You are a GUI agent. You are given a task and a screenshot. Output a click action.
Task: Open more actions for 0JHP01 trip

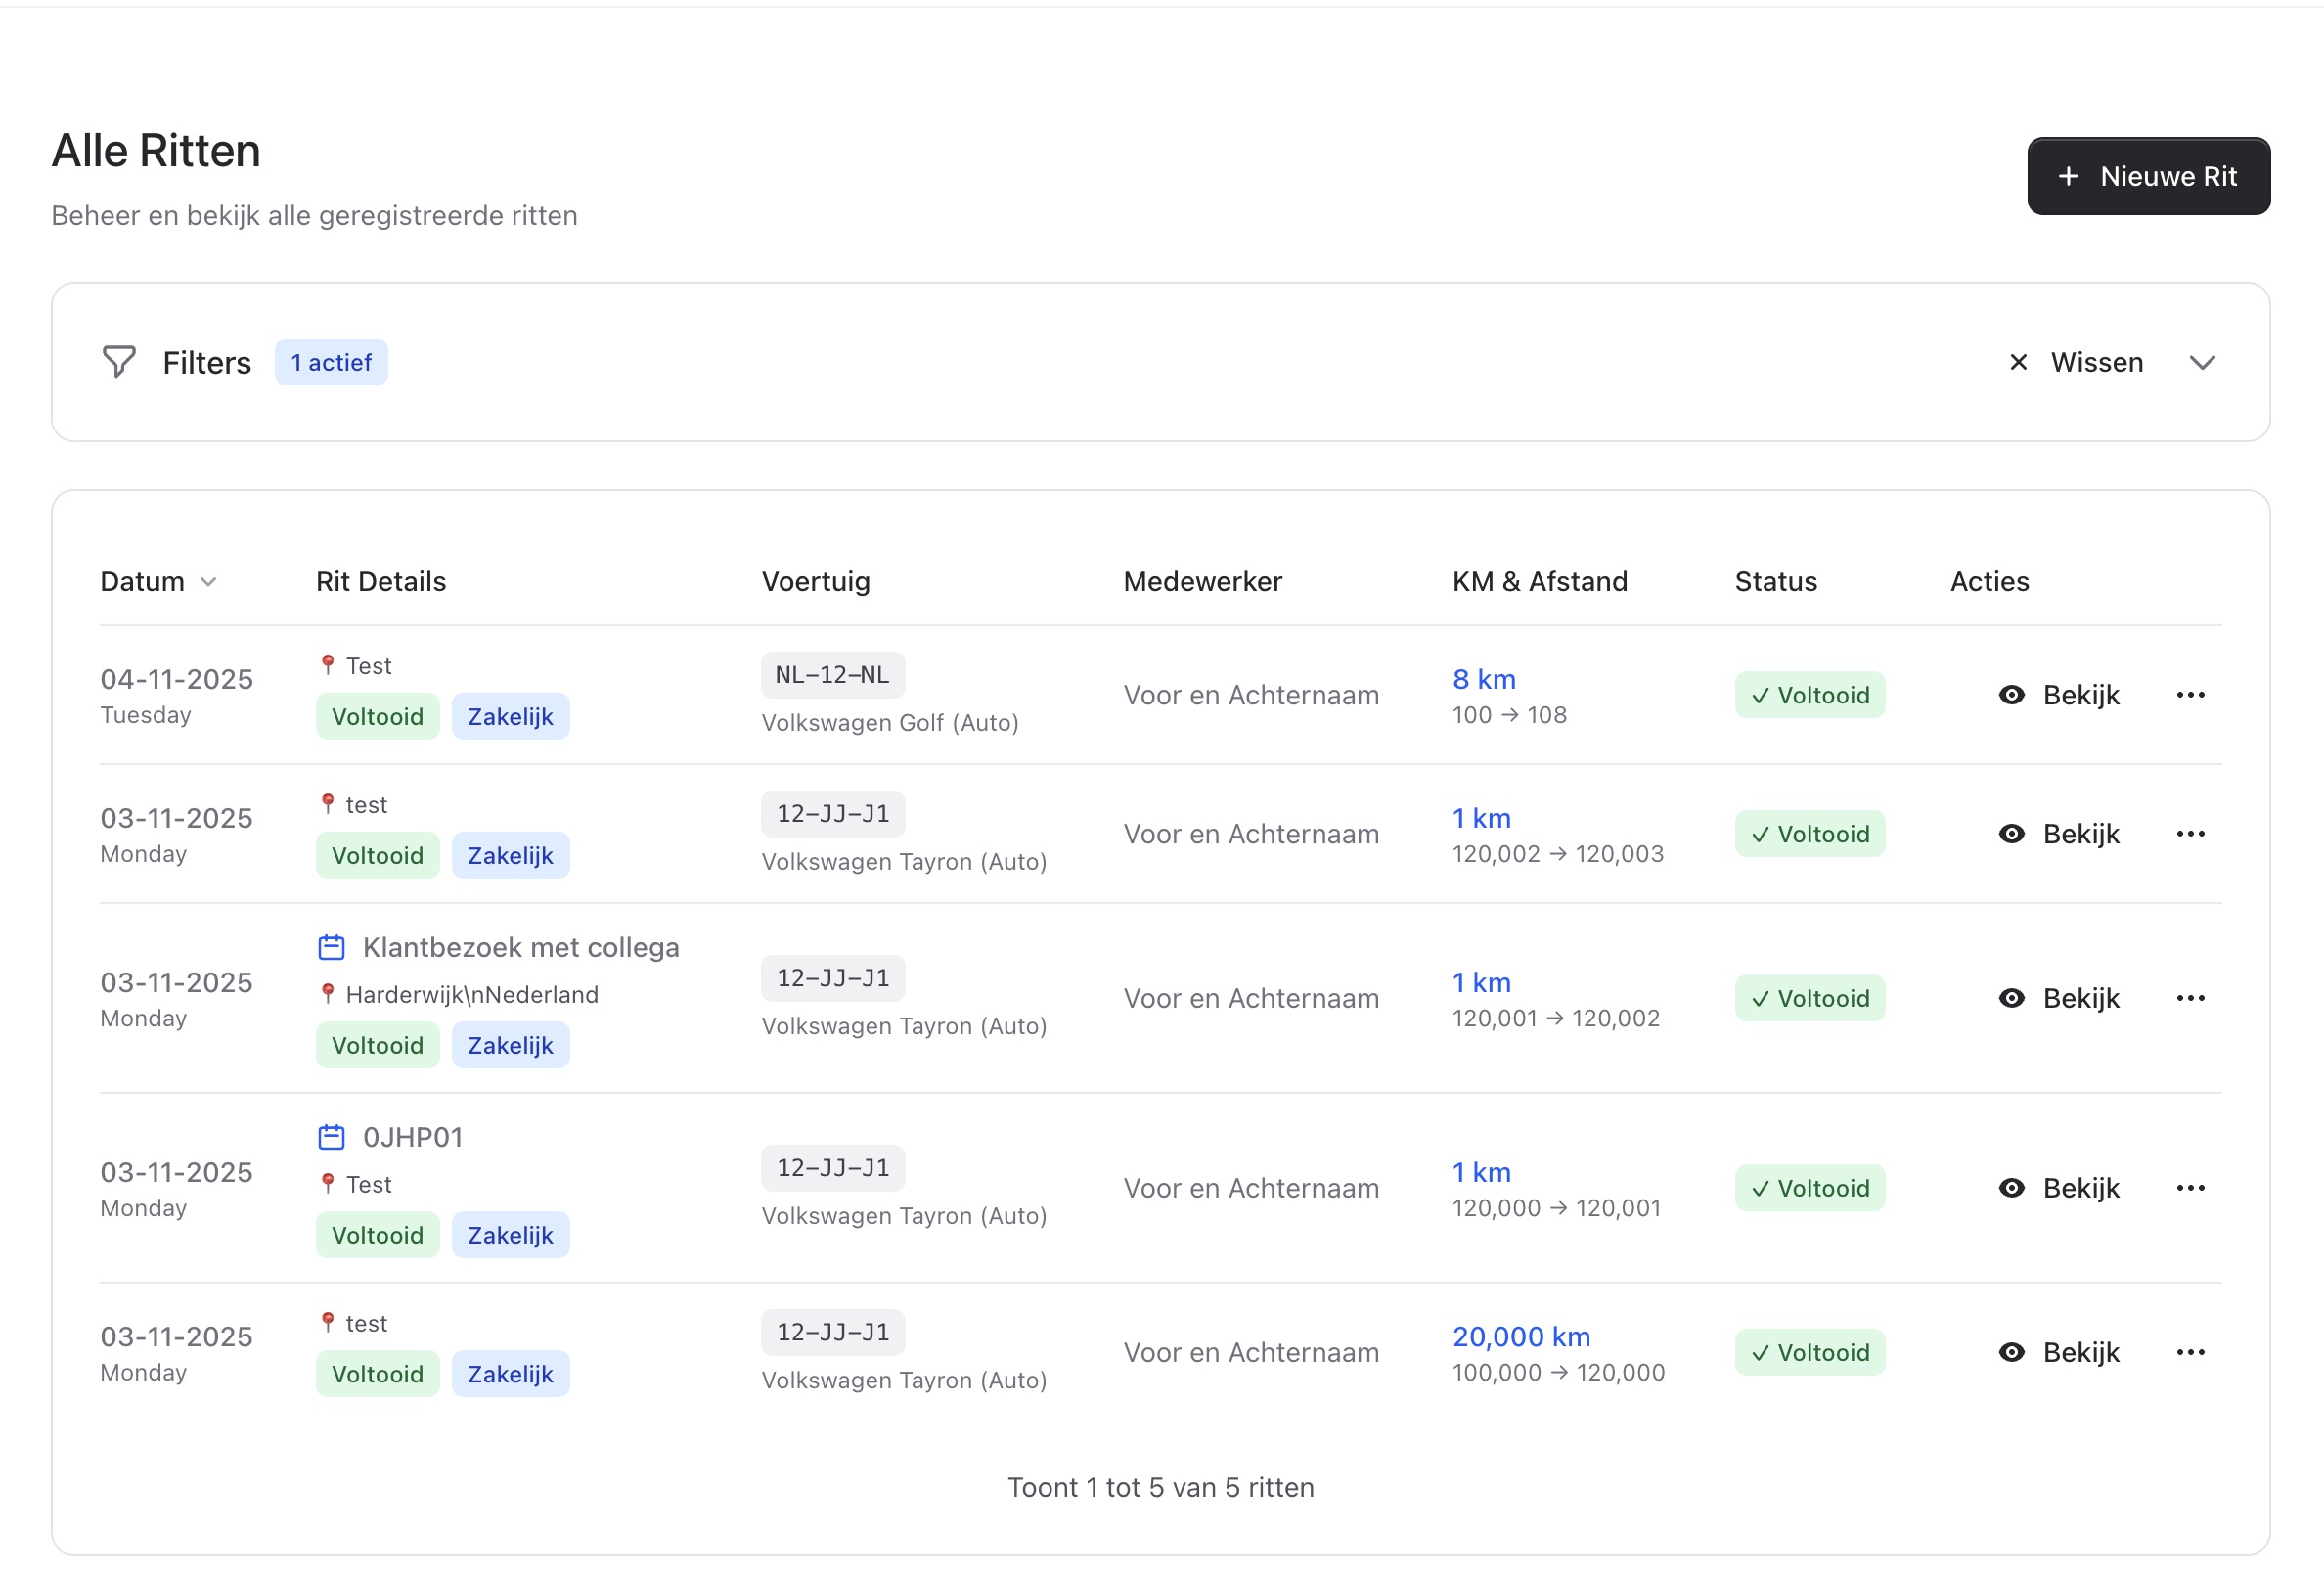2190,1188
